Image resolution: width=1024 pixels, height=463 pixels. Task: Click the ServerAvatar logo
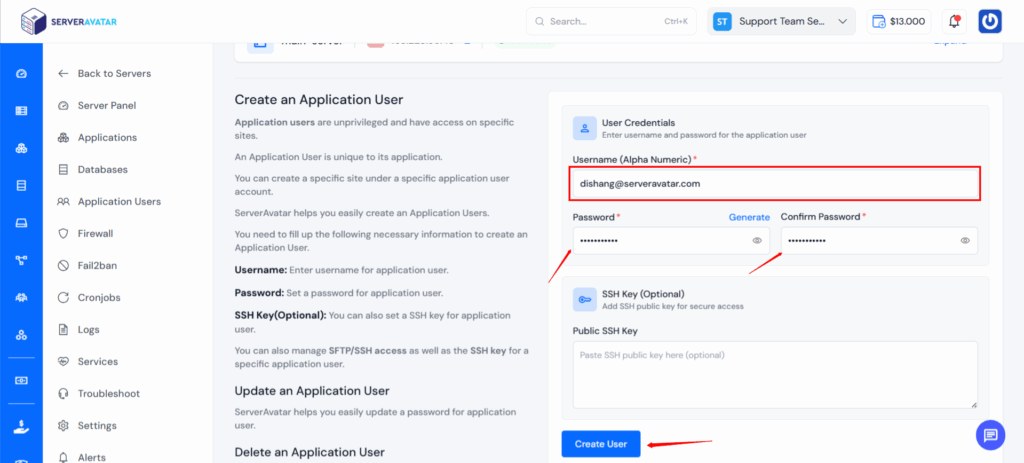62,20
